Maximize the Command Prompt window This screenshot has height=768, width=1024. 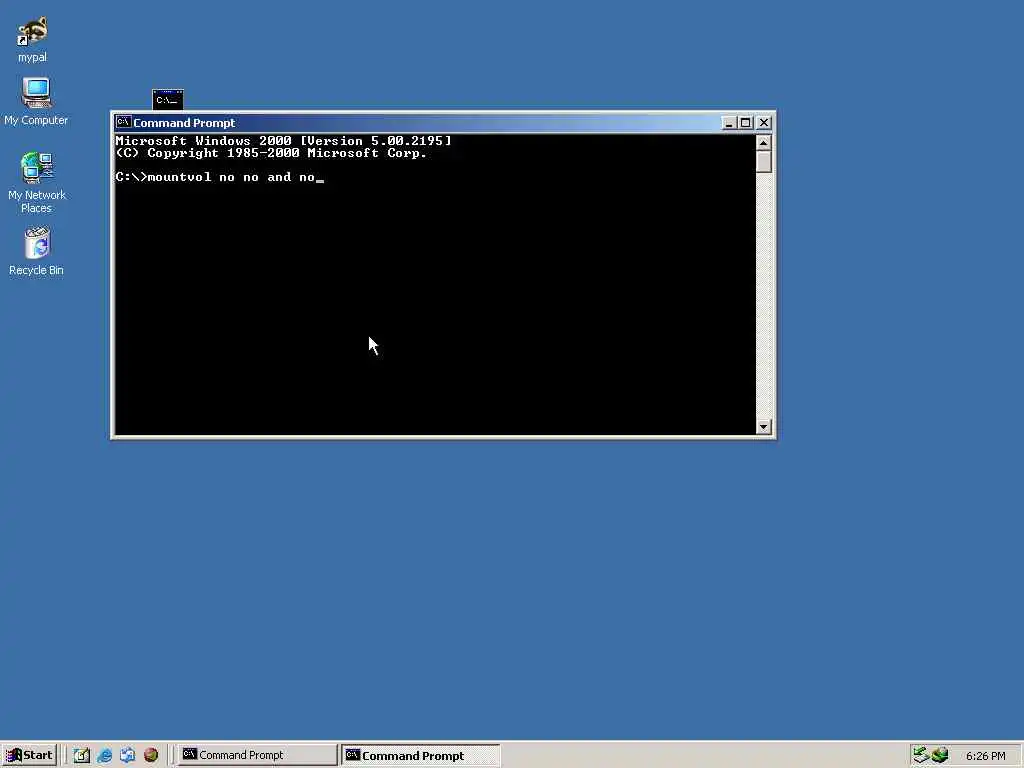pos(745,123)
